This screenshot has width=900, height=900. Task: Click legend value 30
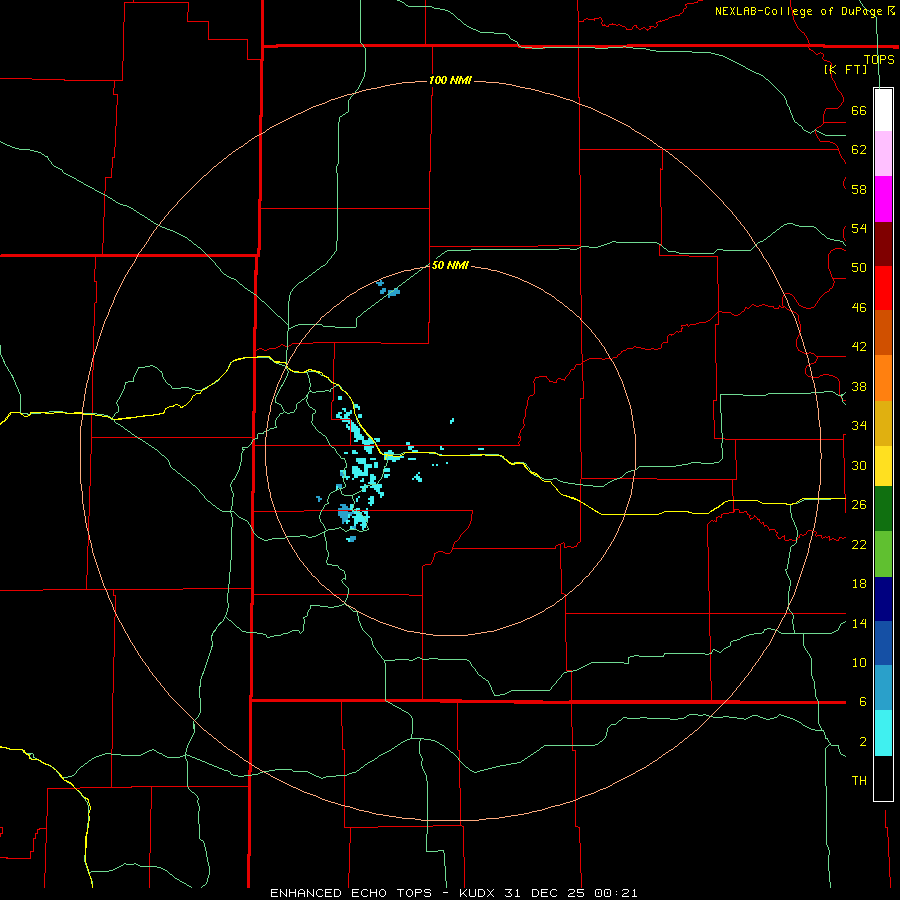point(859,465)
